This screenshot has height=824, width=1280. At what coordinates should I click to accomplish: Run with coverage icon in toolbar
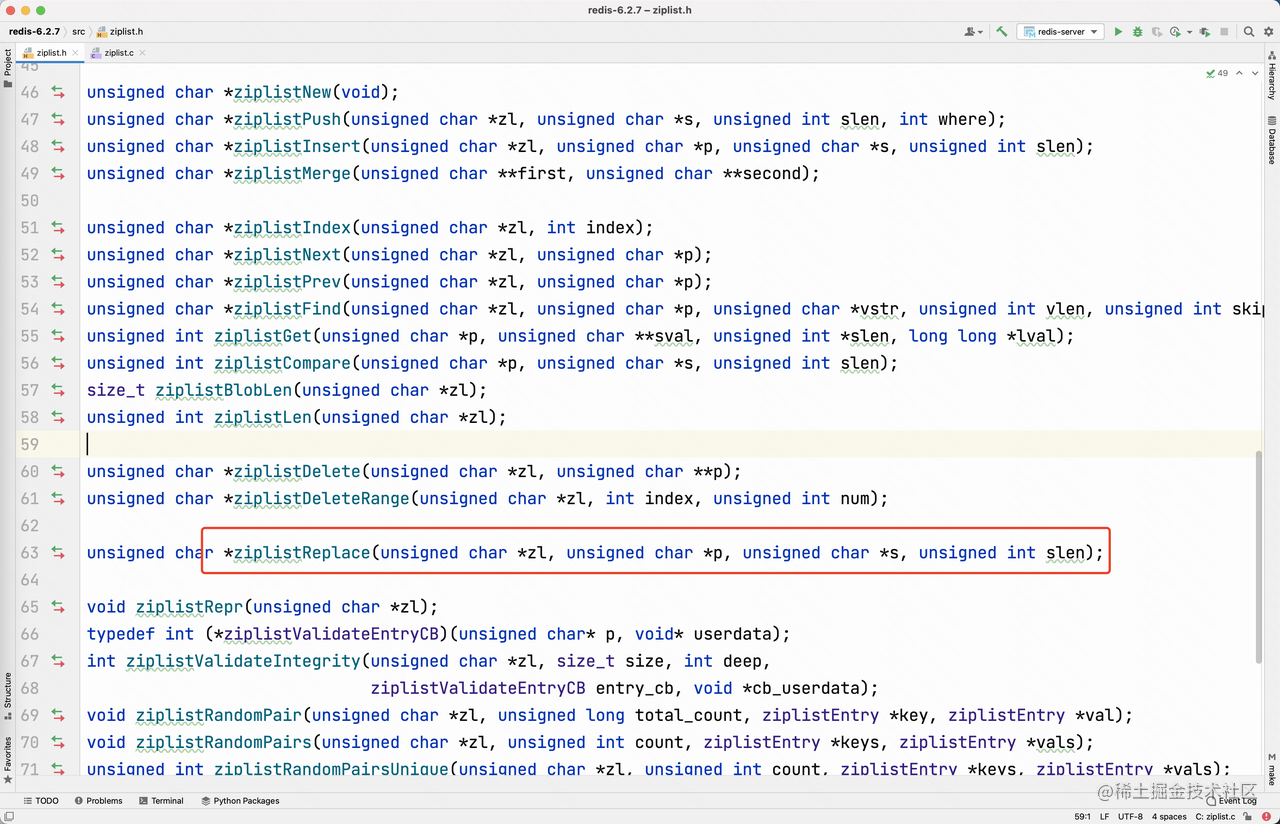[x=1156, y=32]
